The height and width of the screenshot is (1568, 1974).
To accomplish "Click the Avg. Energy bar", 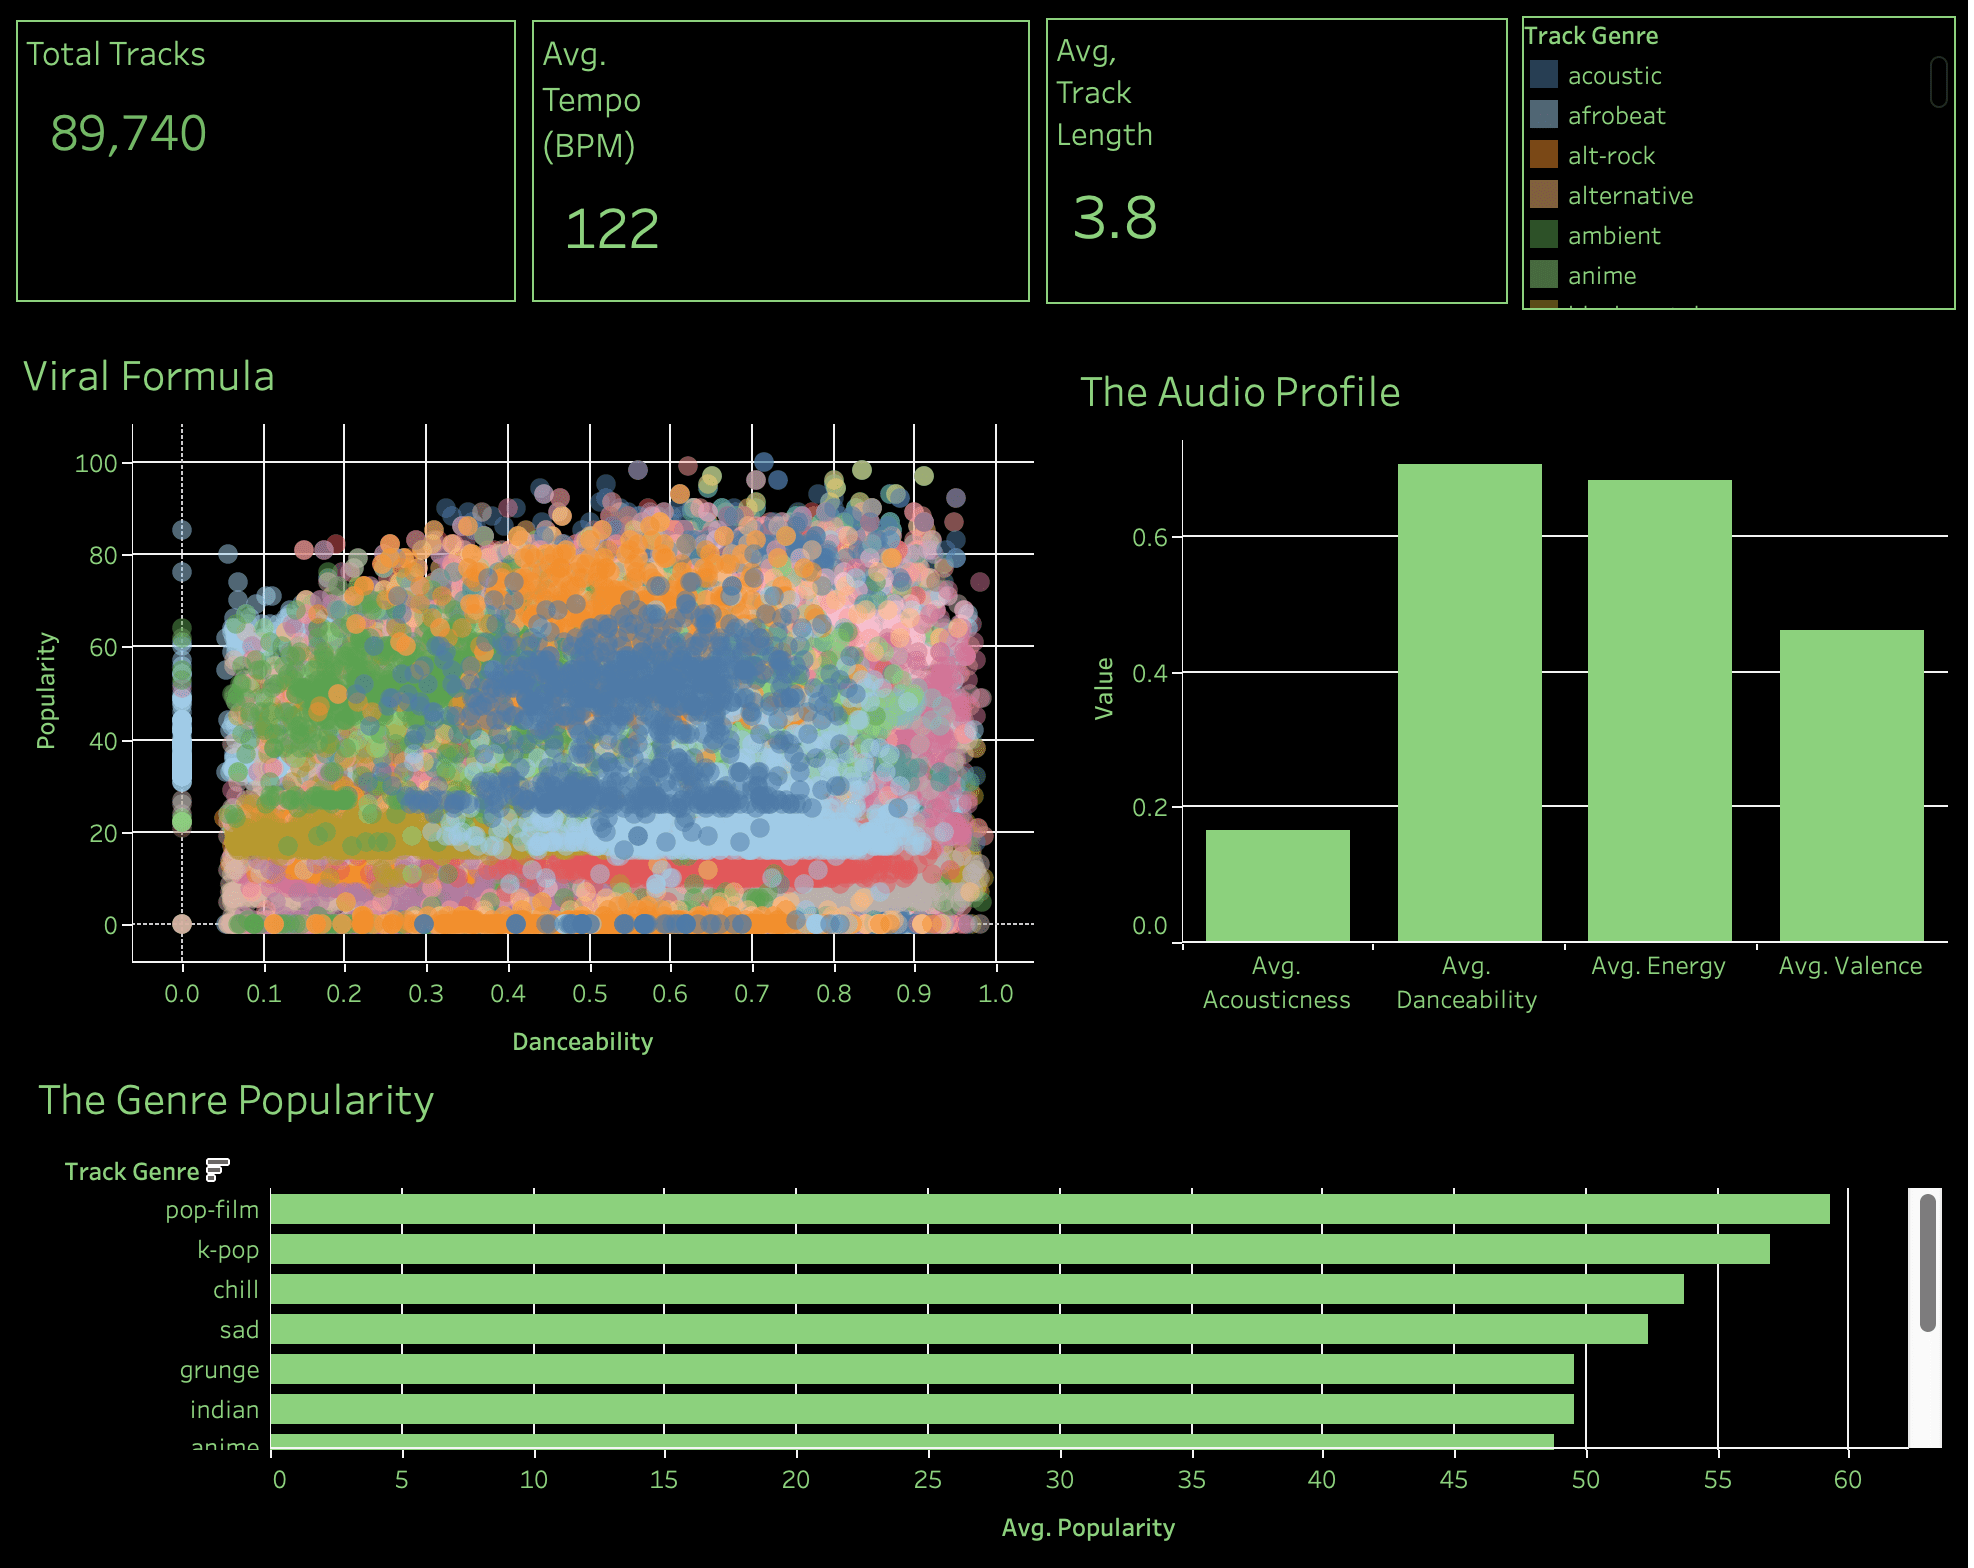I will tap(1660, 711).
